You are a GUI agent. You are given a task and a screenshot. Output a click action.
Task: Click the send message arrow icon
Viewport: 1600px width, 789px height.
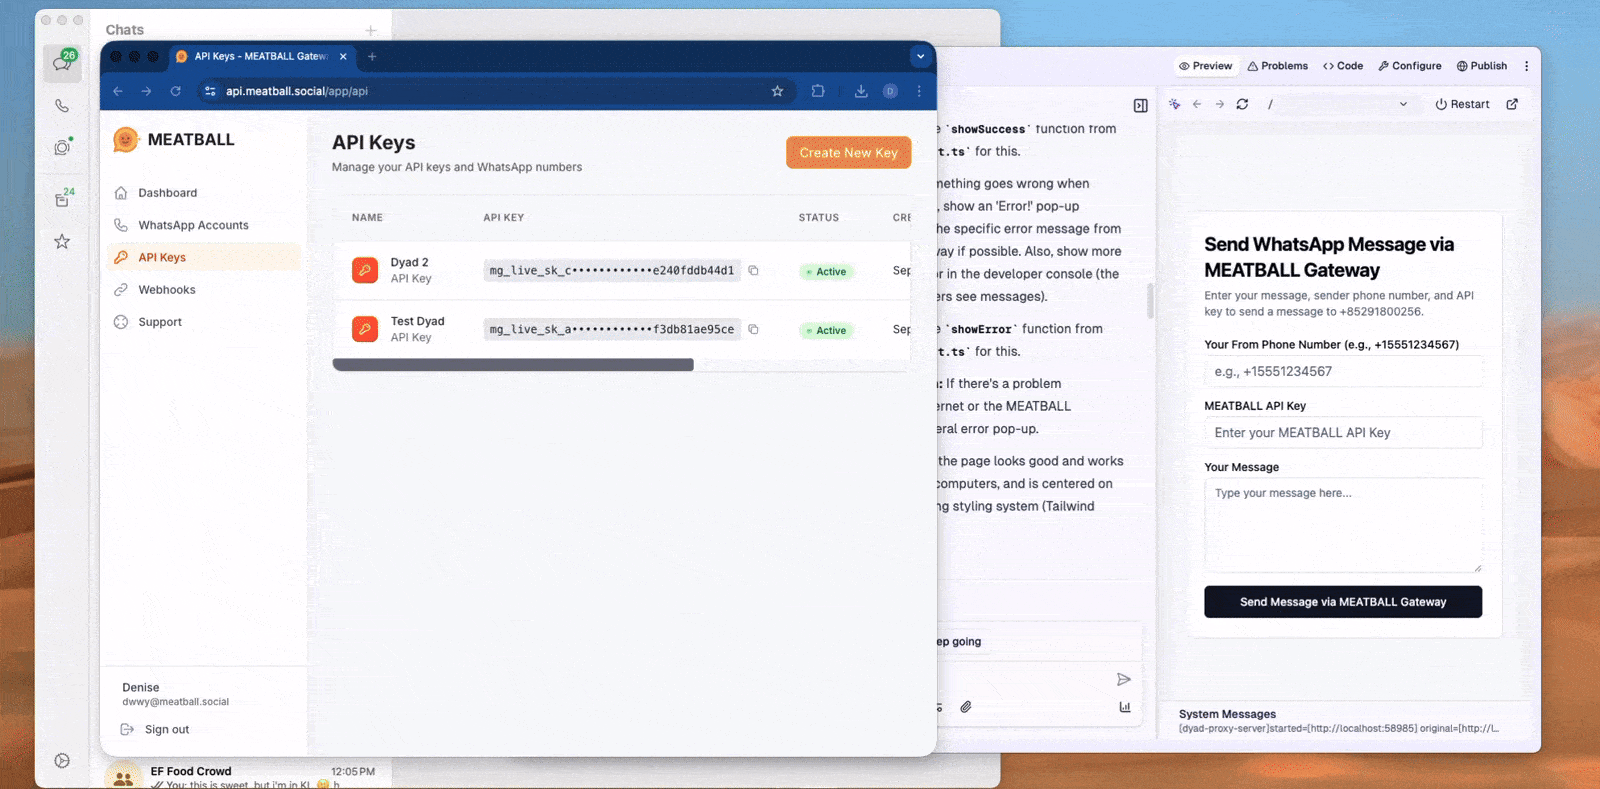1123,679
